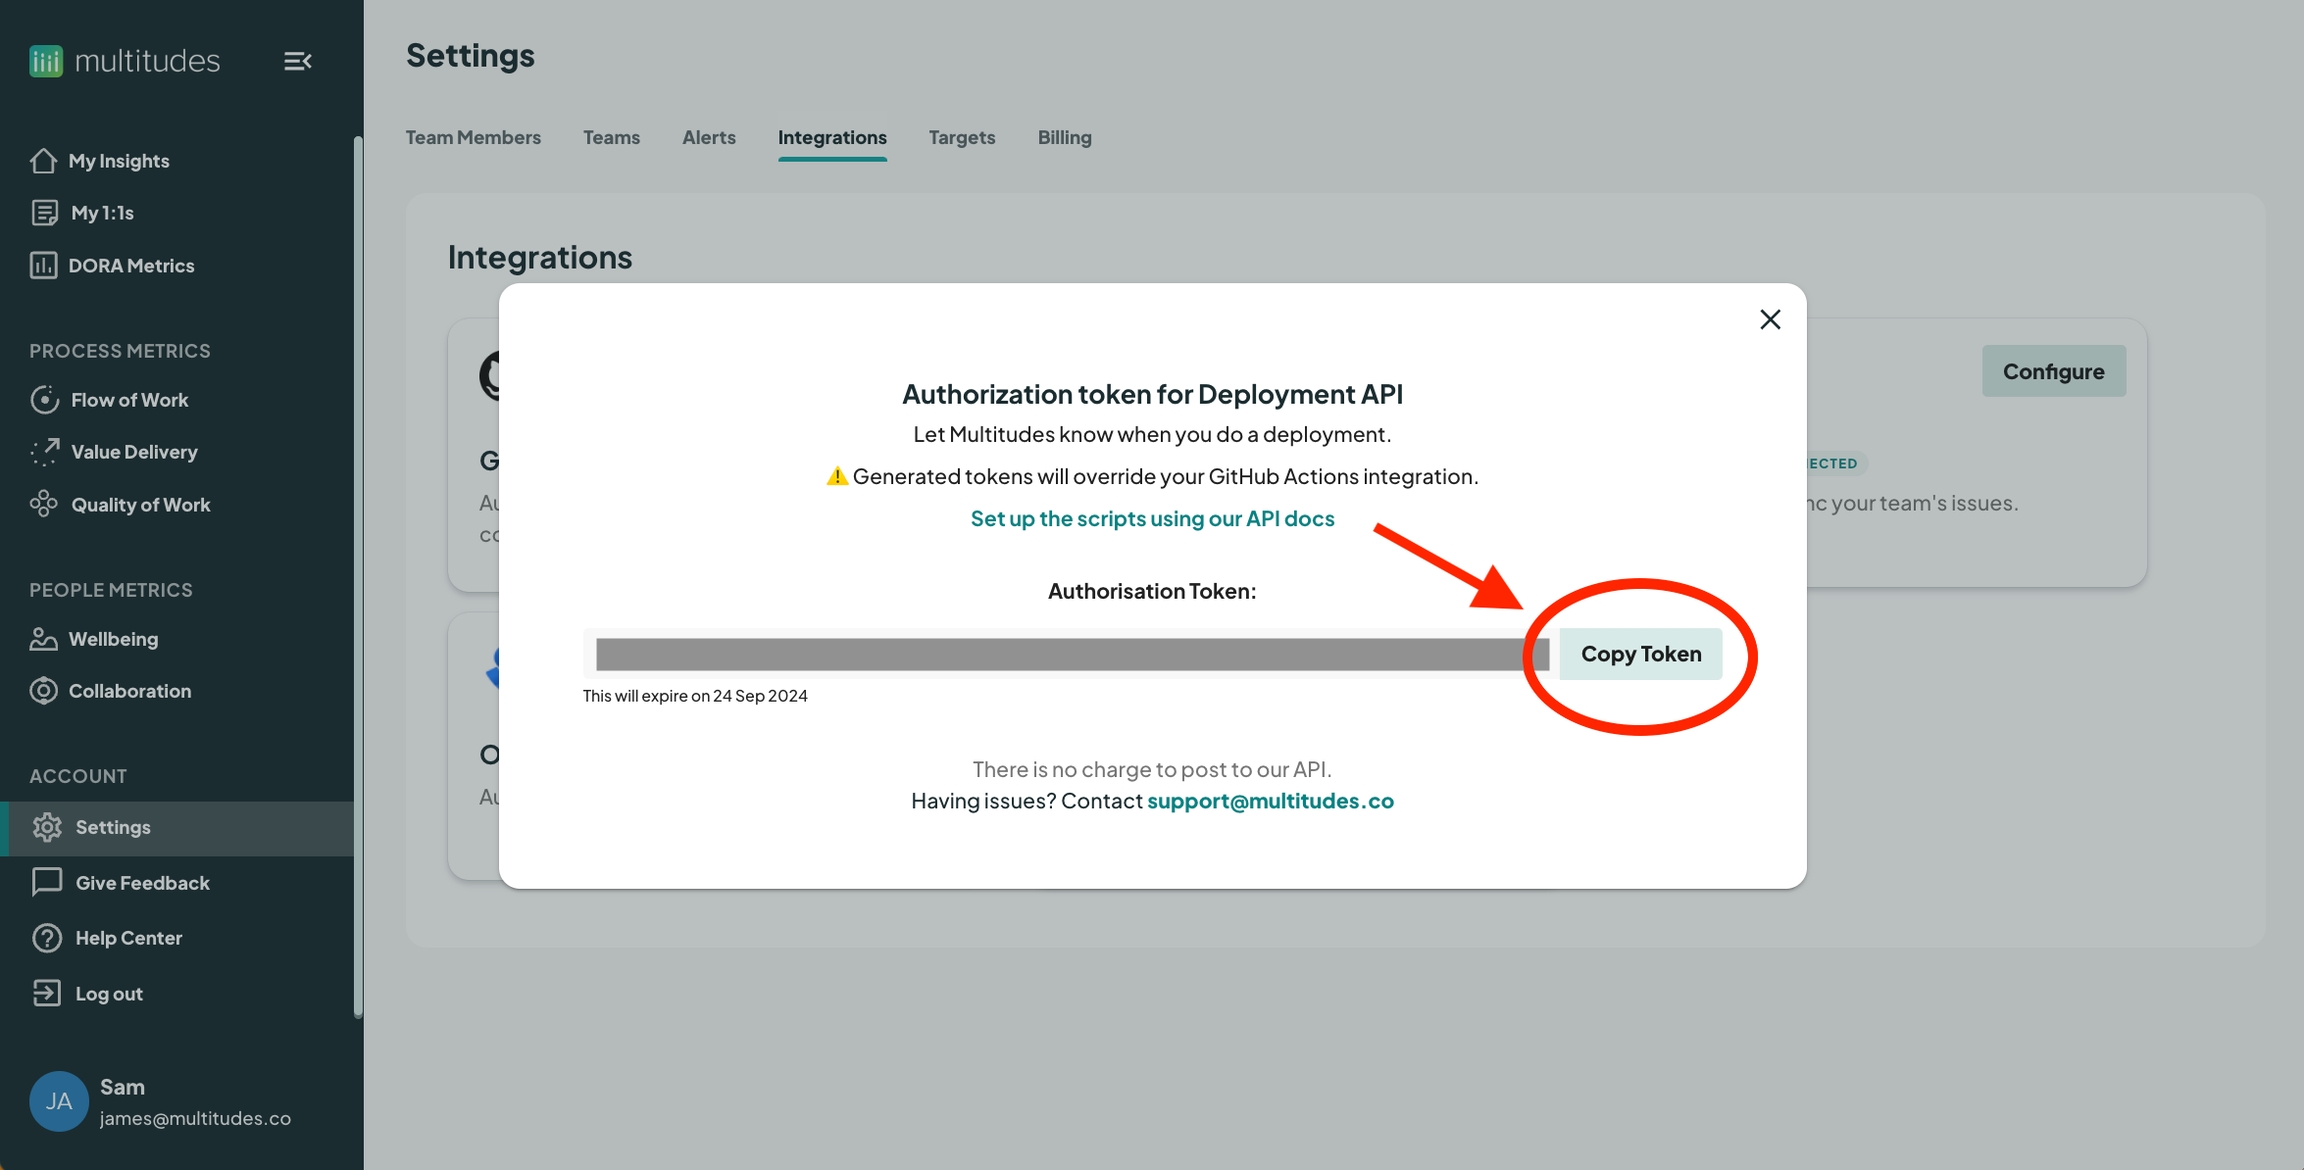2304x1170 pixels.
Task: Click the Value Delivery arrow icon
Action: 44,452
